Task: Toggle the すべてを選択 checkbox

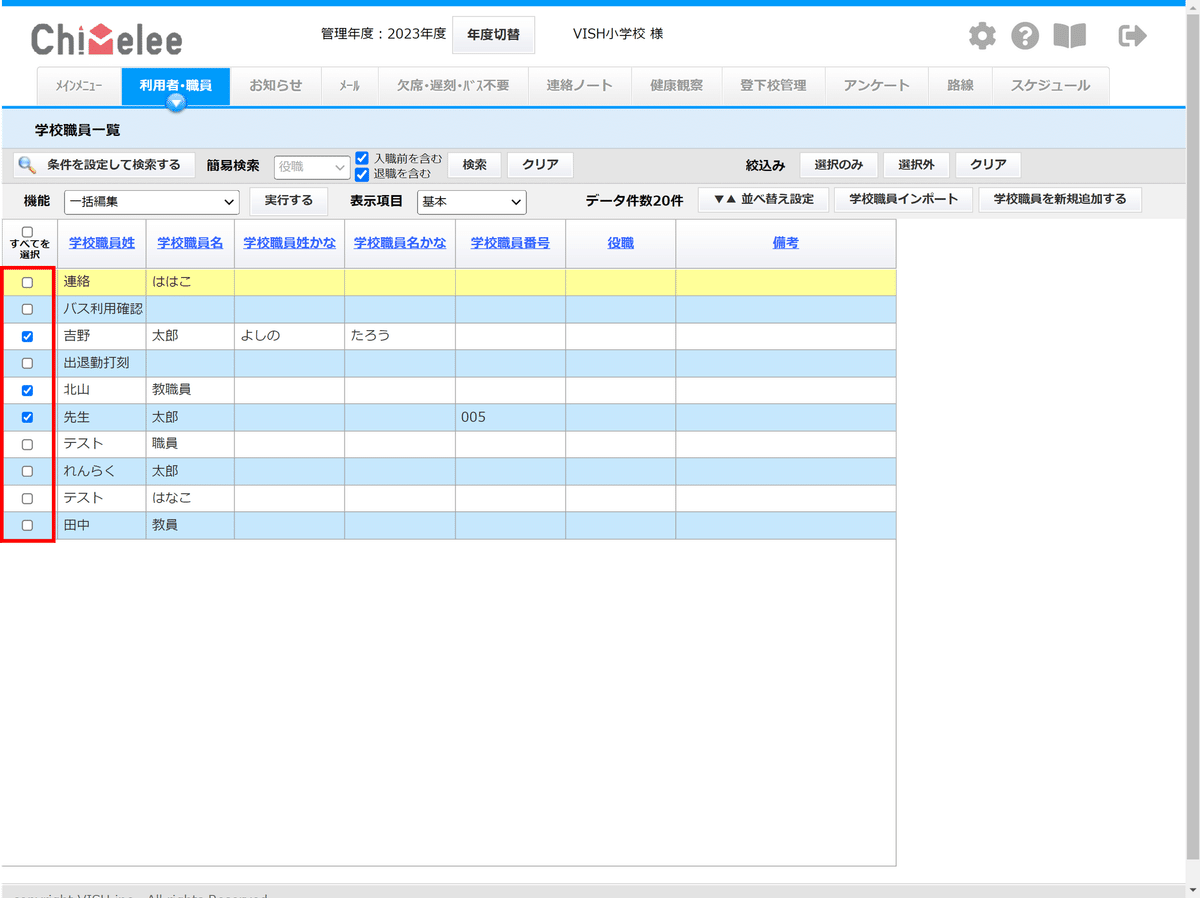Action: click(x=27, y=232)
